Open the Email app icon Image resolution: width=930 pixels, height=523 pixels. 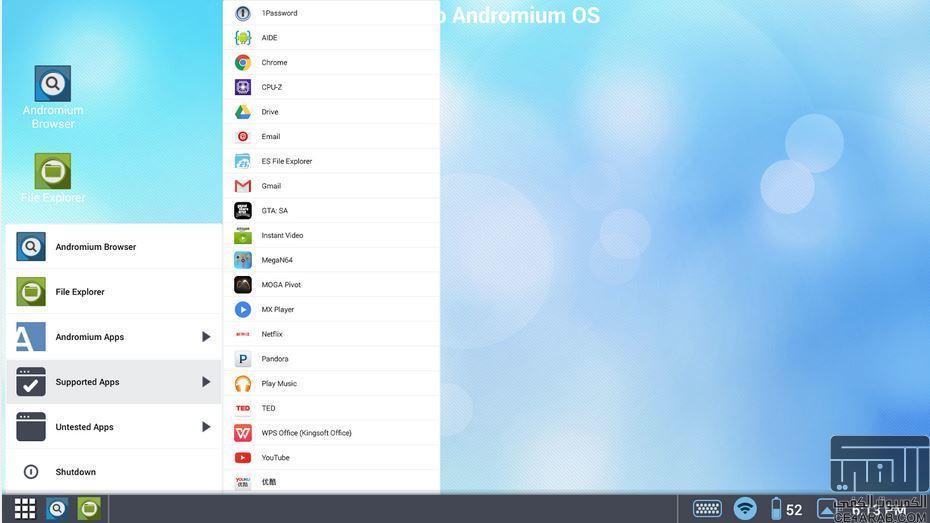(x=243, y=136)
